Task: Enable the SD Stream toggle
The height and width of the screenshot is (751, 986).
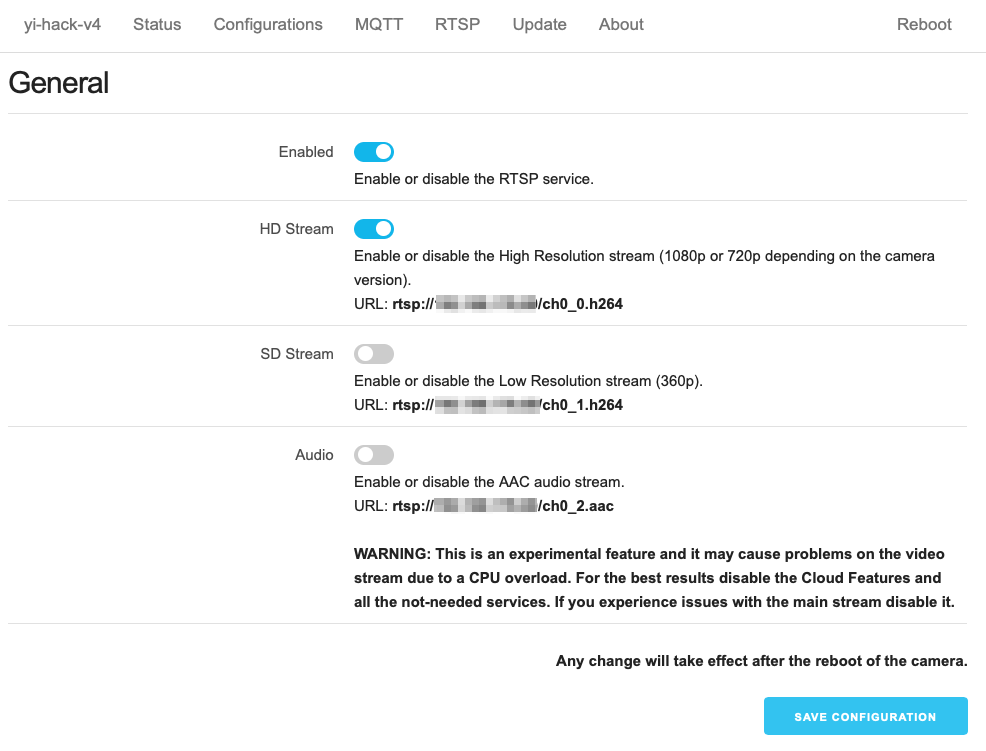Action: click(x=374, y=354)
